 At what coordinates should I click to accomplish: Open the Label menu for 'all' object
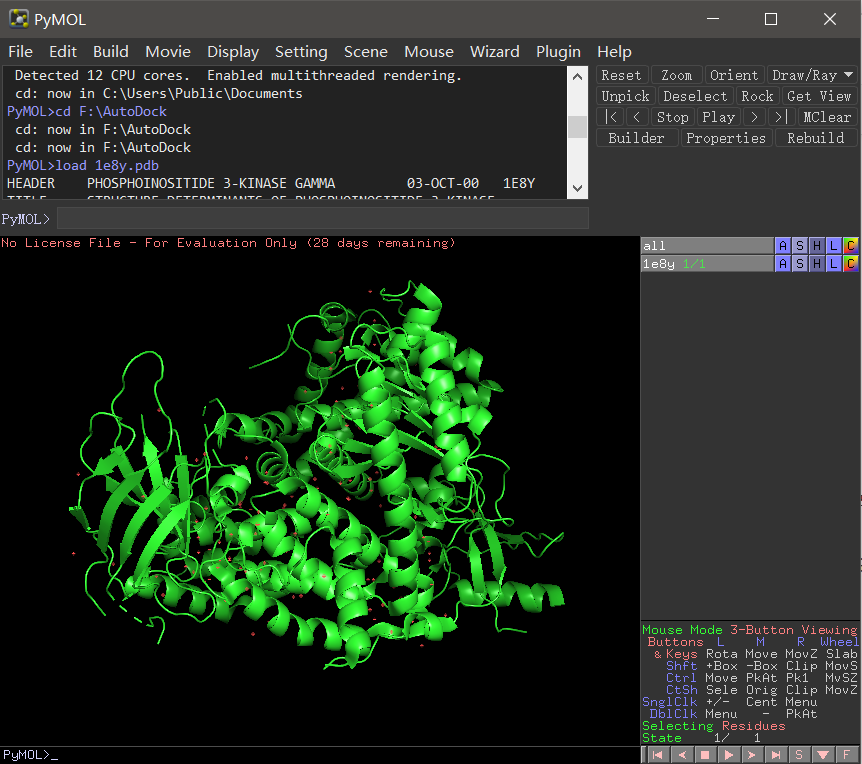tap(833, 246)
